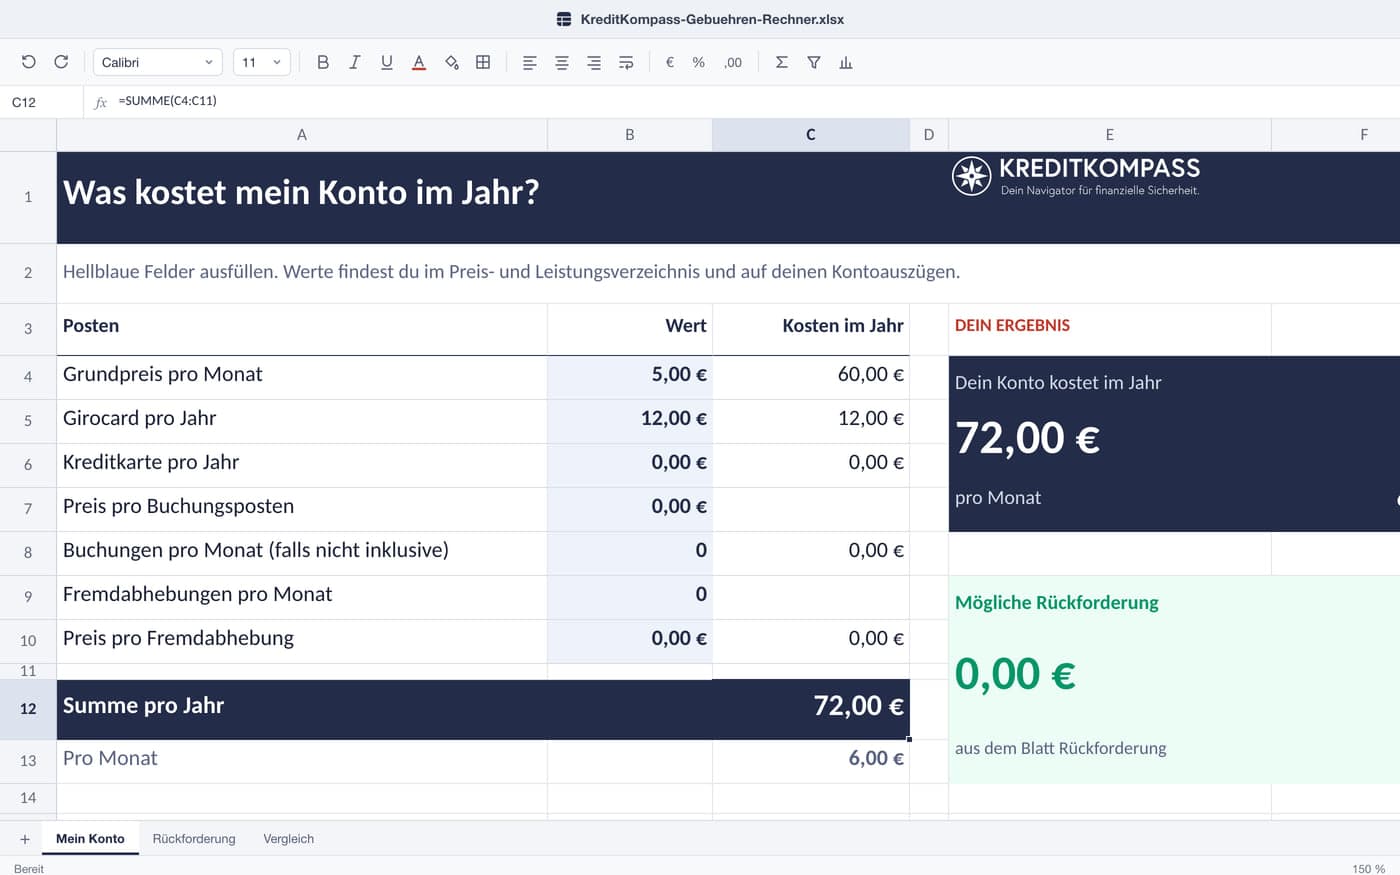Open the font color tool

pos(419,62)
